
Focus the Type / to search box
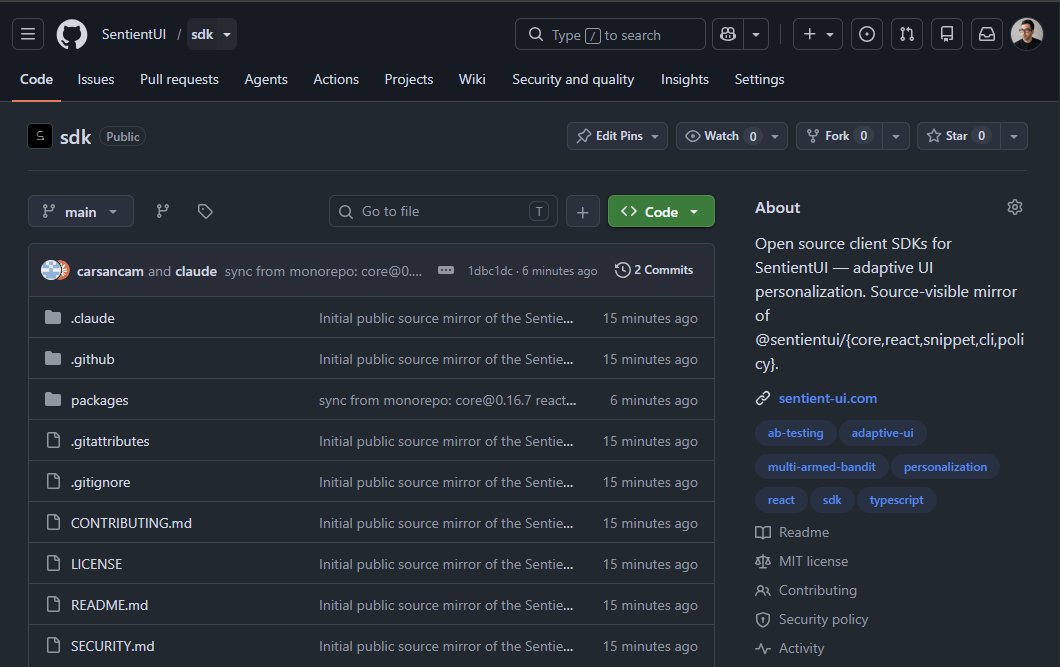[610, 34]
